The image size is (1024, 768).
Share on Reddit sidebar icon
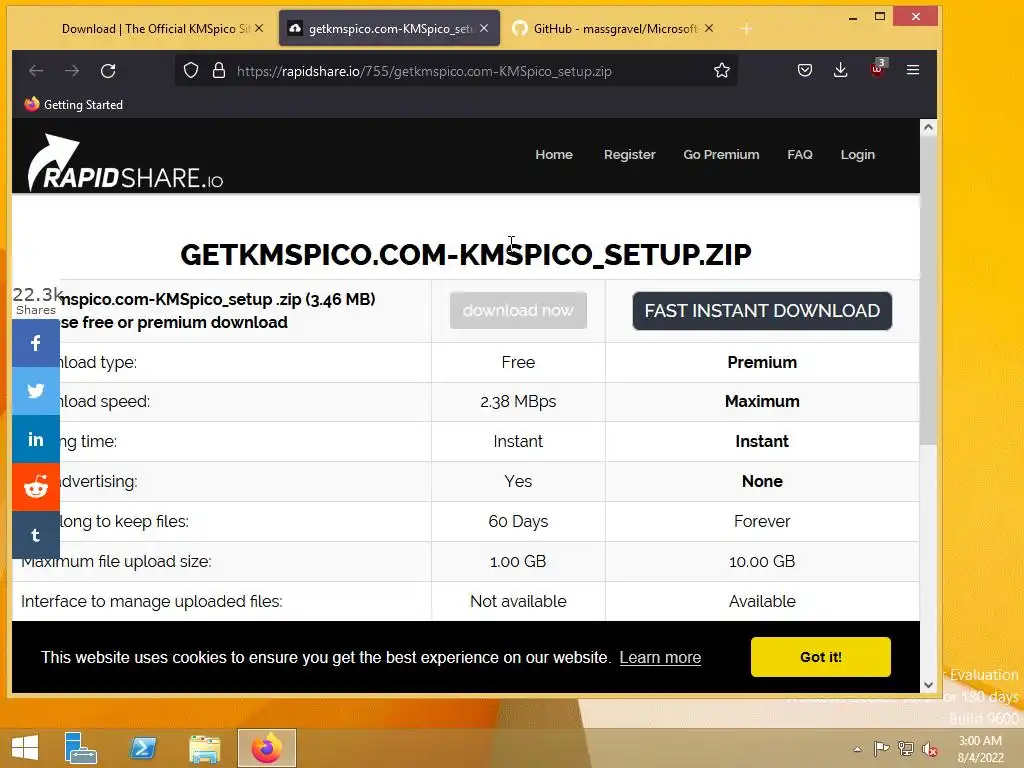pos(35,487)
